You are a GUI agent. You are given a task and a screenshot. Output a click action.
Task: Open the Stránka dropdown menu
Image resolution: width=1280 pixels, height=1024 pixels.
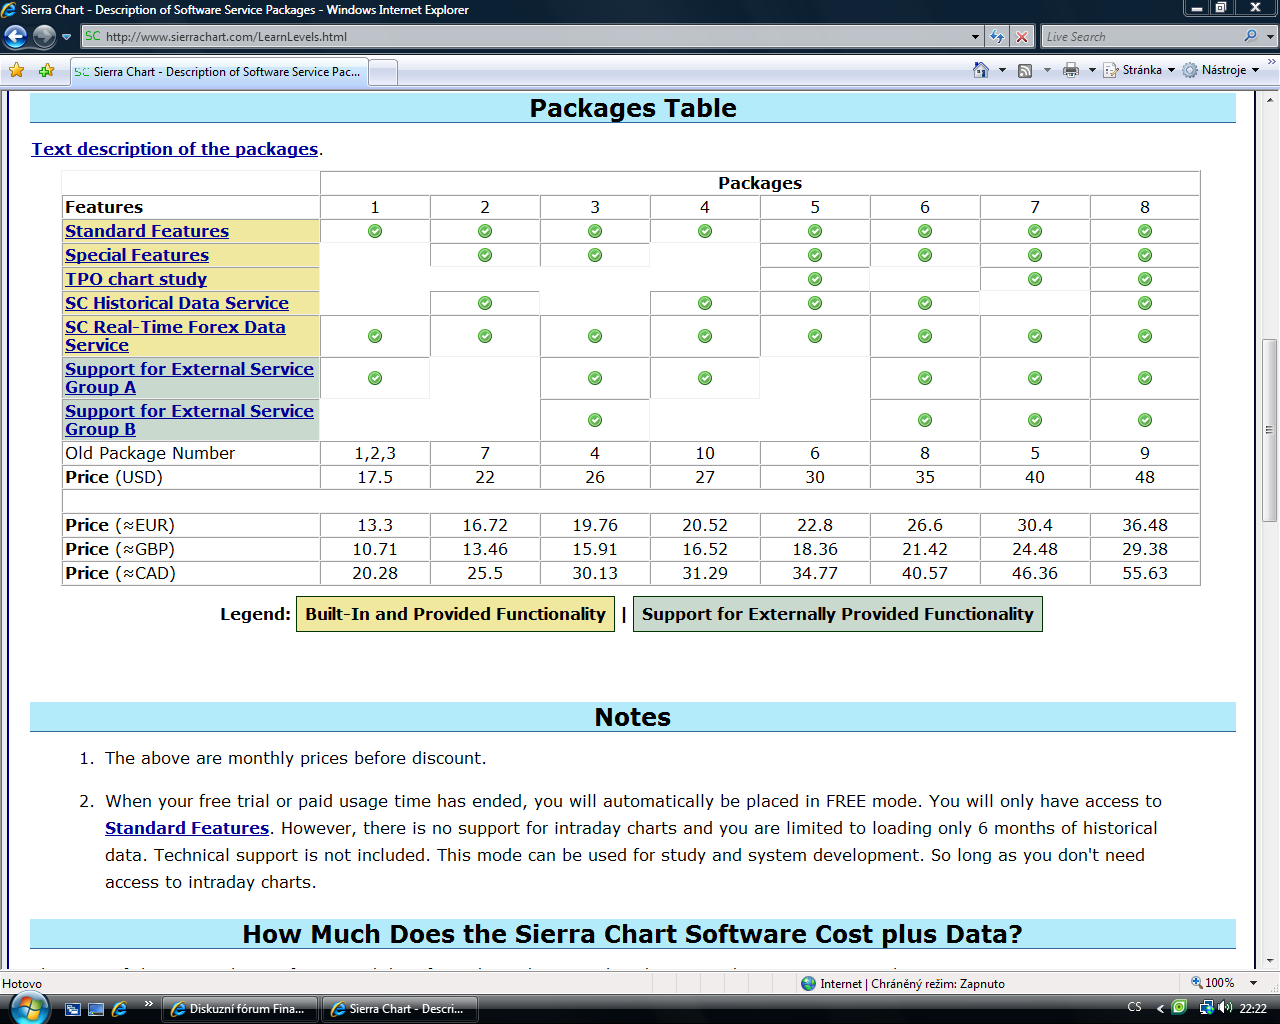coord(1140,70)
